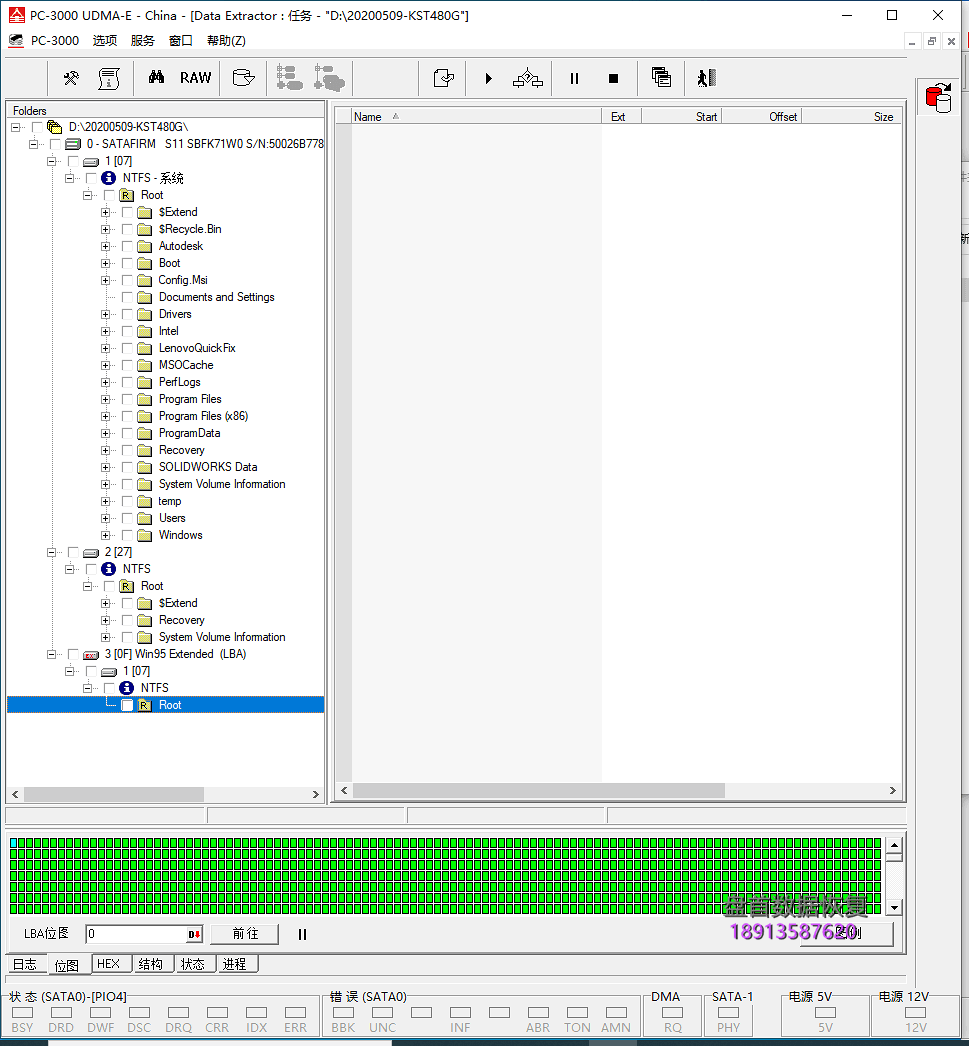969x1046 pixels.
Task: Click the NTFS 系统 info icon
Action: click(109, 178)
